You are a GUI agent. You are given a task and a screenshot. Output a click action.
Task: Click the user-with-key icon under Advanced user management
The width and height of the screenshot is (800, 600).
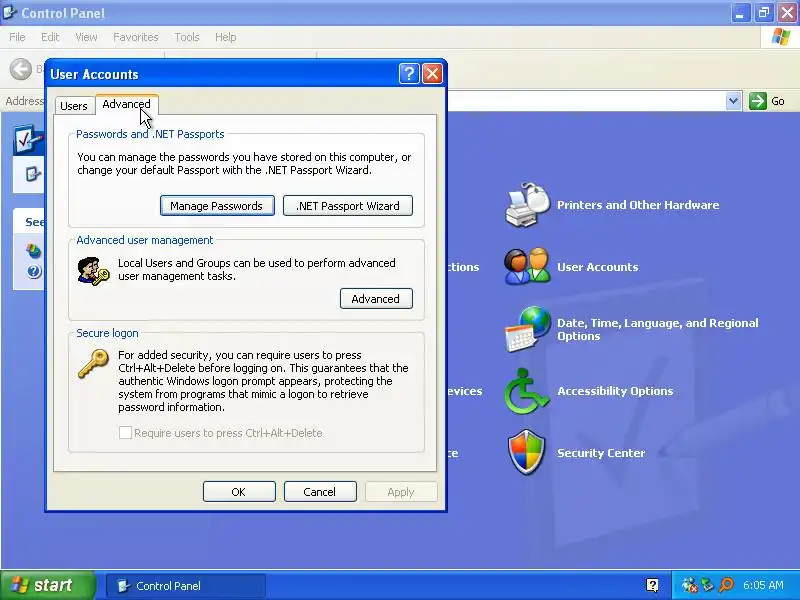coord(93,270)
